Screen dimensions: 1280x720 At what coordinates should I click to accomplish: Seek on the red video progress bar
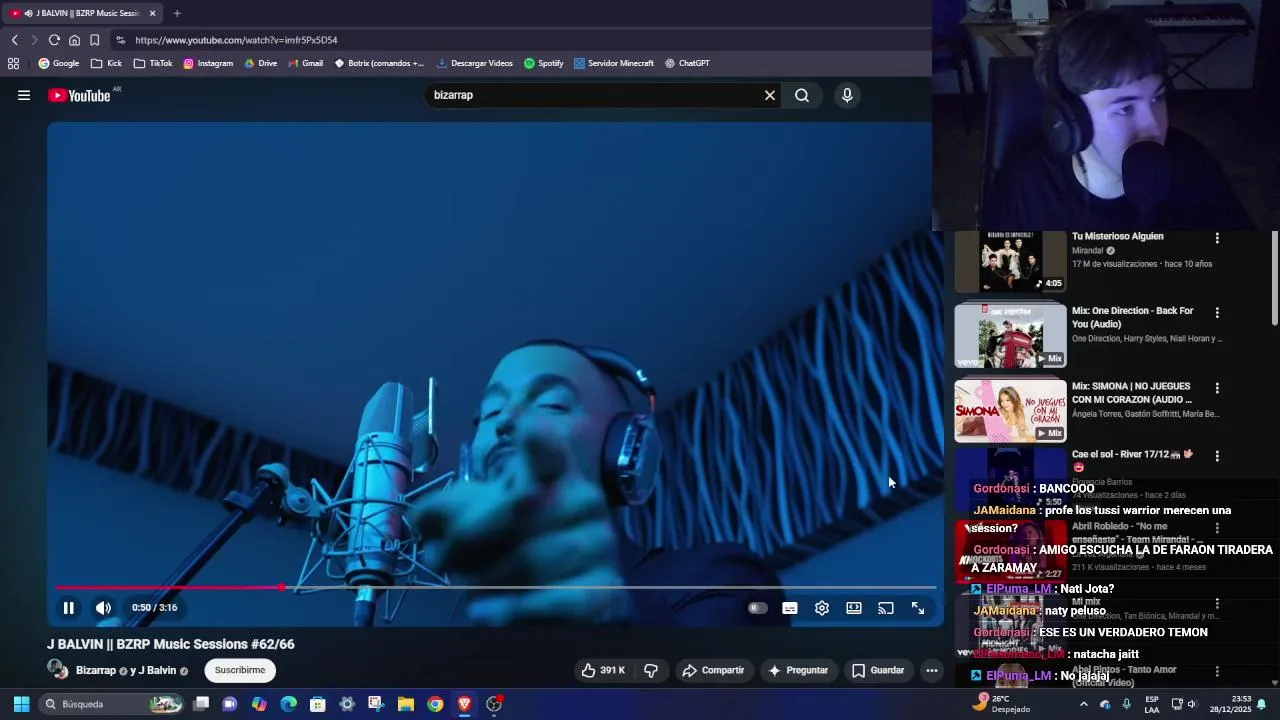pyautogui.click(x=495, y=588)
